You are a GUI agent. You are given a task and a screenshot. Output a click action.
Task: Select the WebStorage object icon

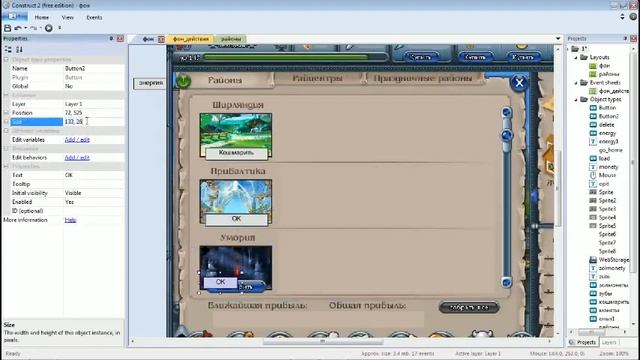pos(593,260)
